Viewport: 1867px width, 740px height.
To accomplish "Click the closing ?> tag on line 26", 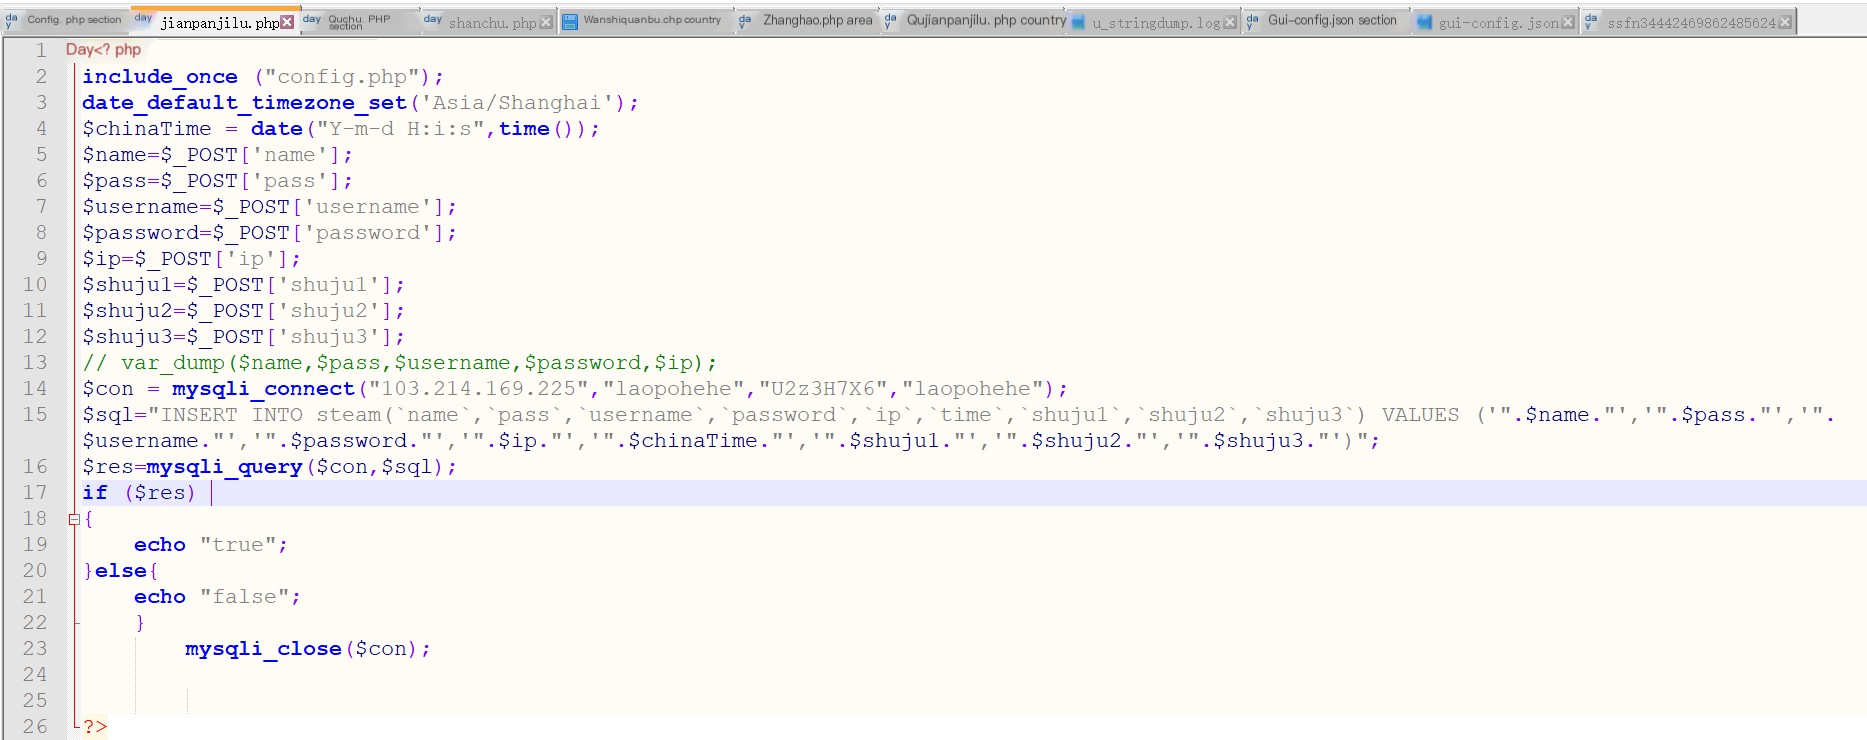I will 95,727.
